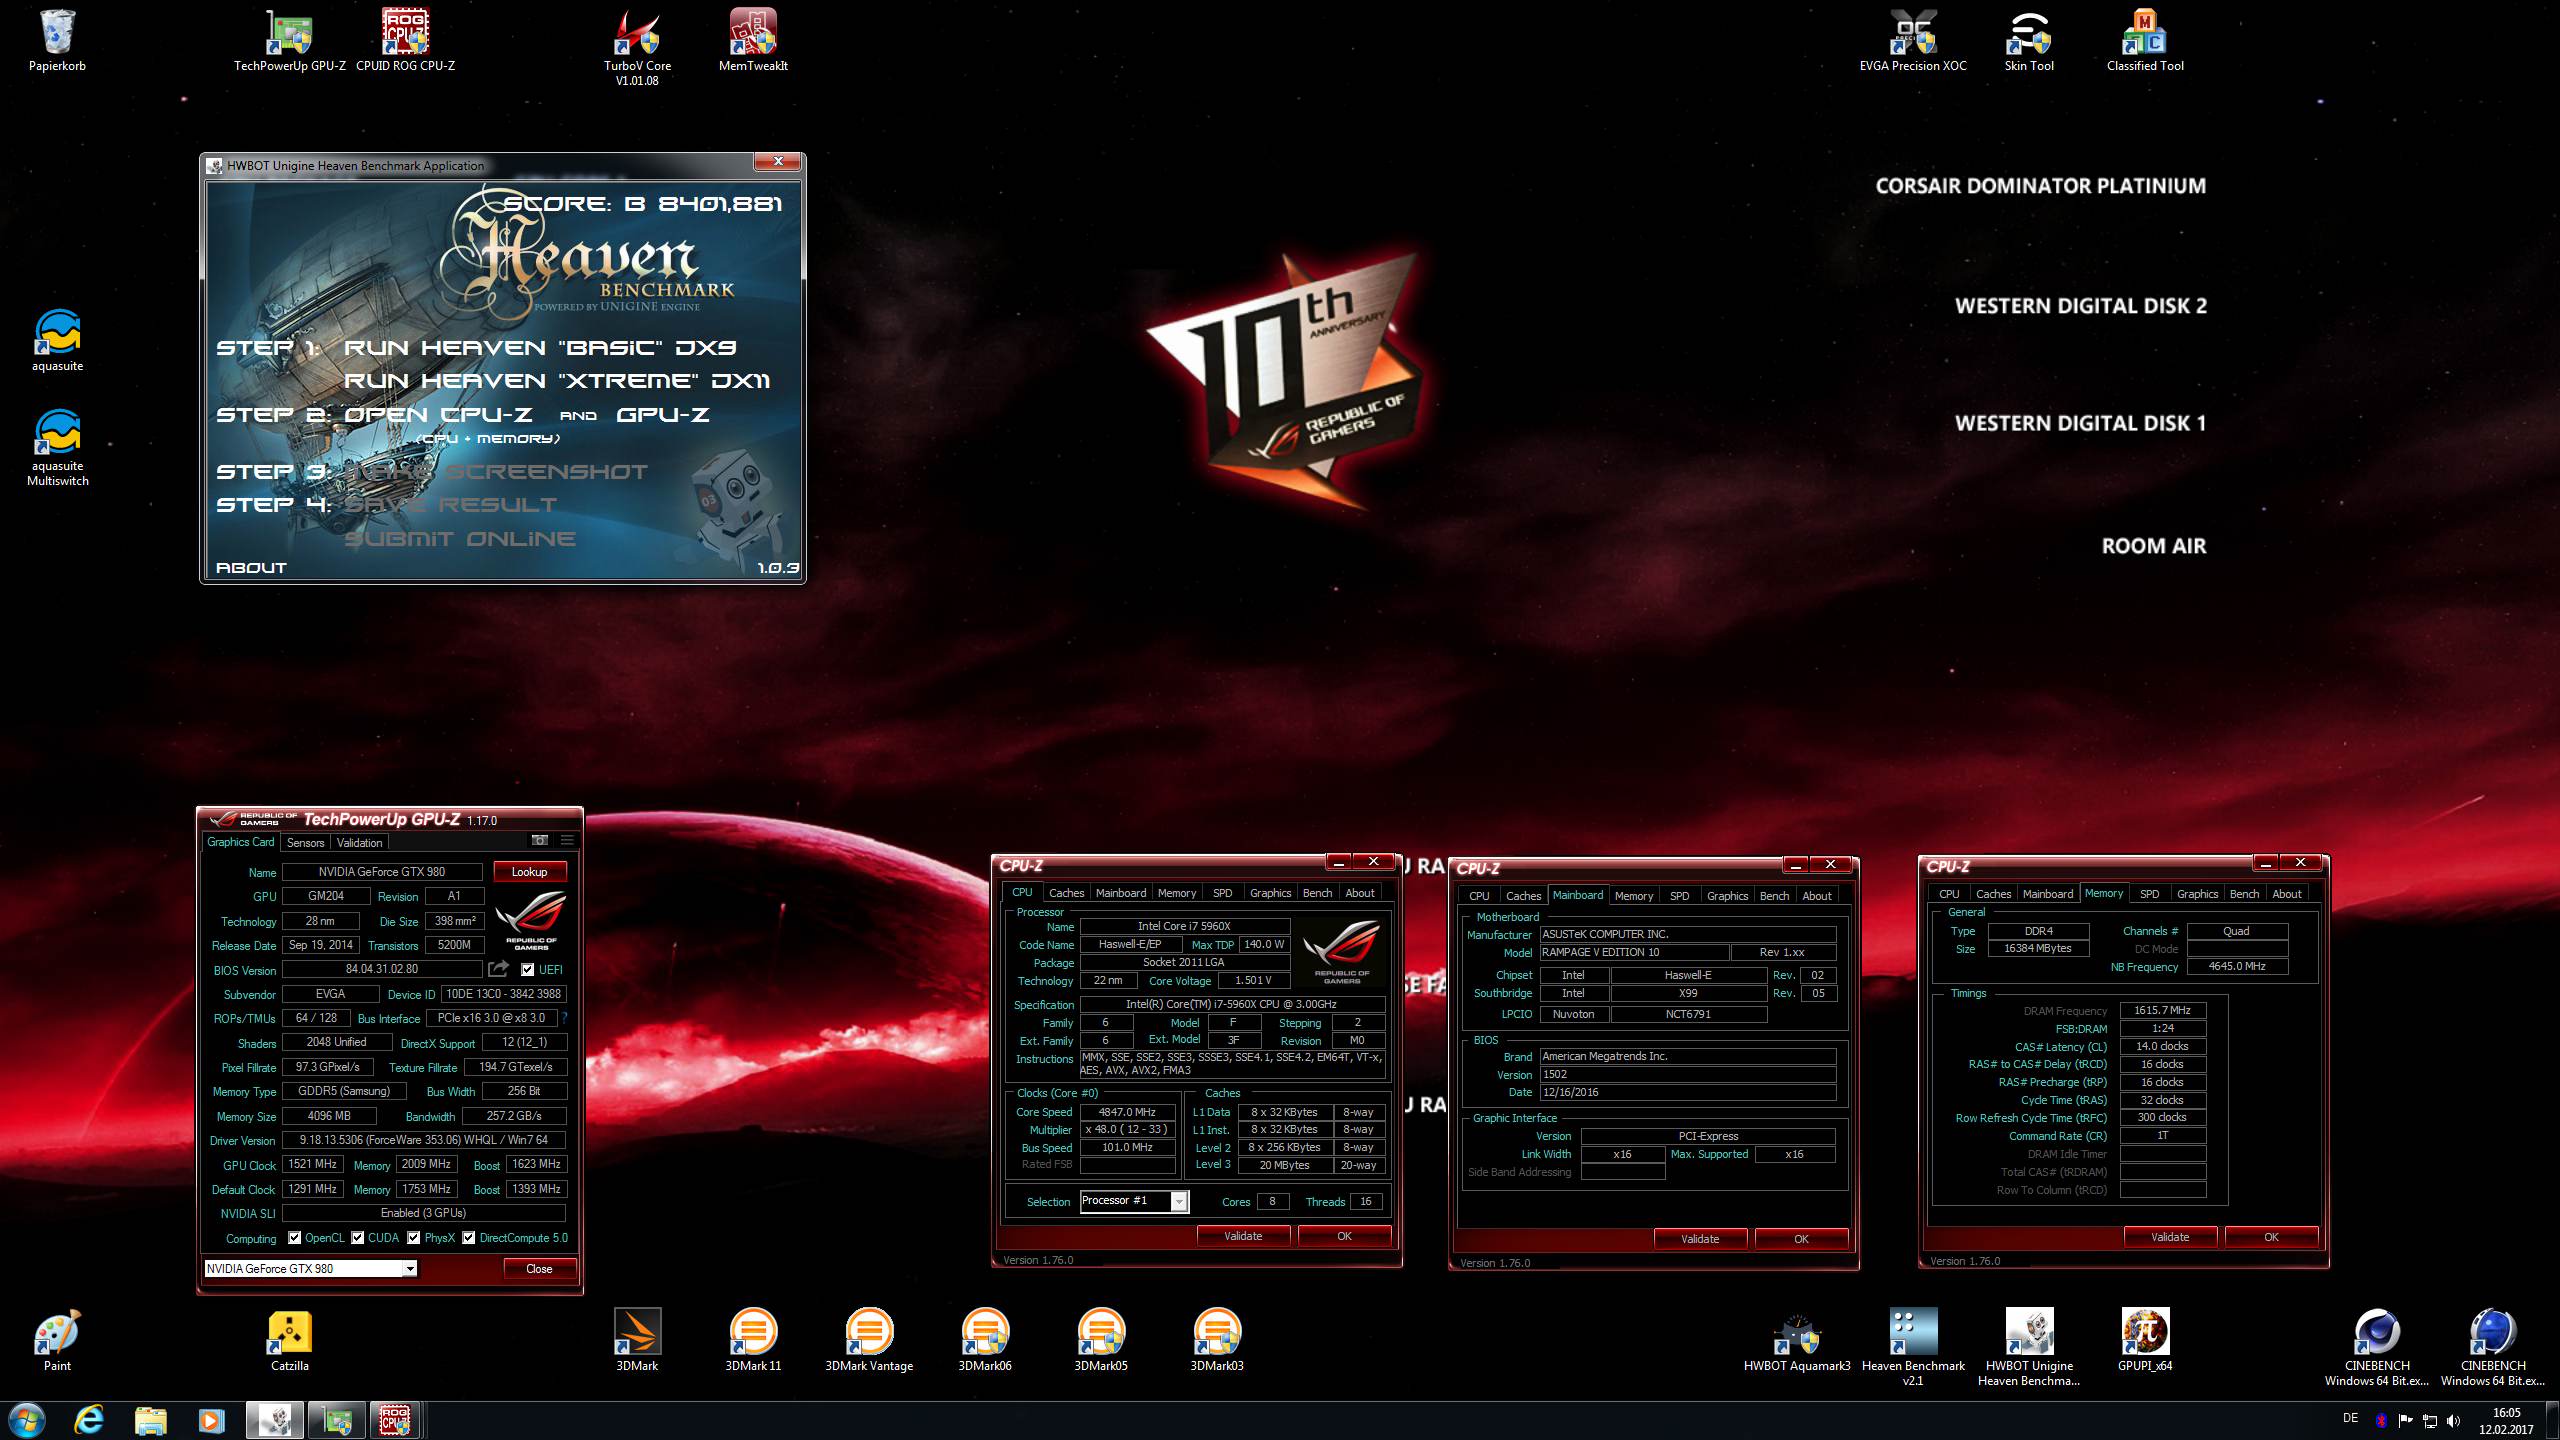Open the 3DMark desktop shortcut
The width and height of the screenshot is (2560, 1440).
pos(637,1340)
